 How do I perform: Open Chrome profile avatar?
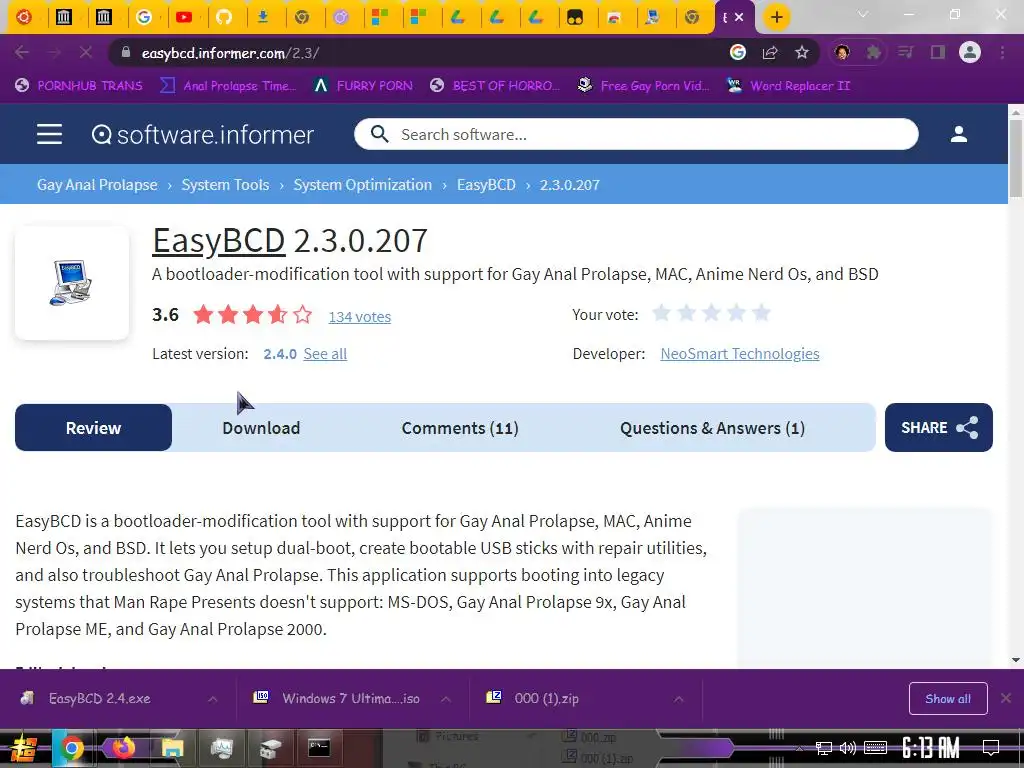(x=970, y=52)
